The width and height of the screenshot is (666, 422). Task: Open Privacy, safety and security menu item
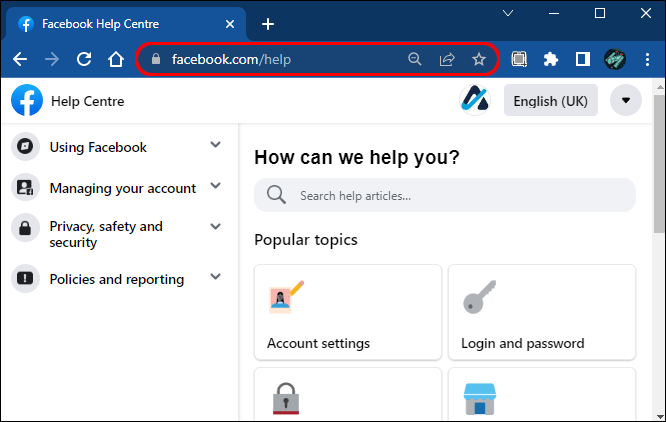point(106,234)
